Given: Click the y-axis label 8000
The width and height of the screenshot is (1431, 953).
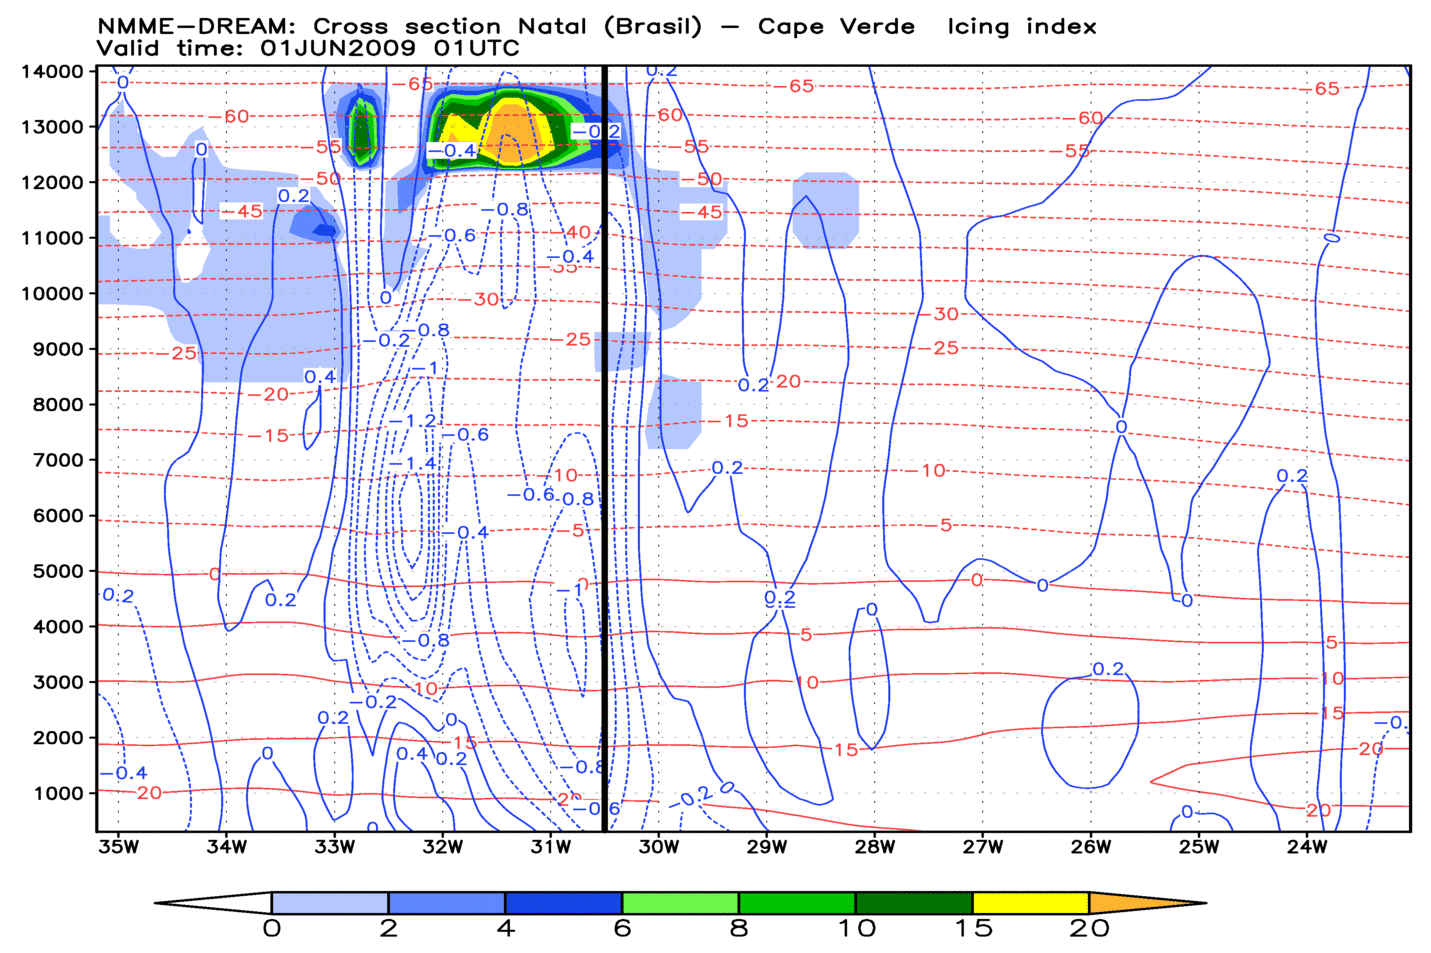Looking at the screenshot, I should (x=59, y=404).
